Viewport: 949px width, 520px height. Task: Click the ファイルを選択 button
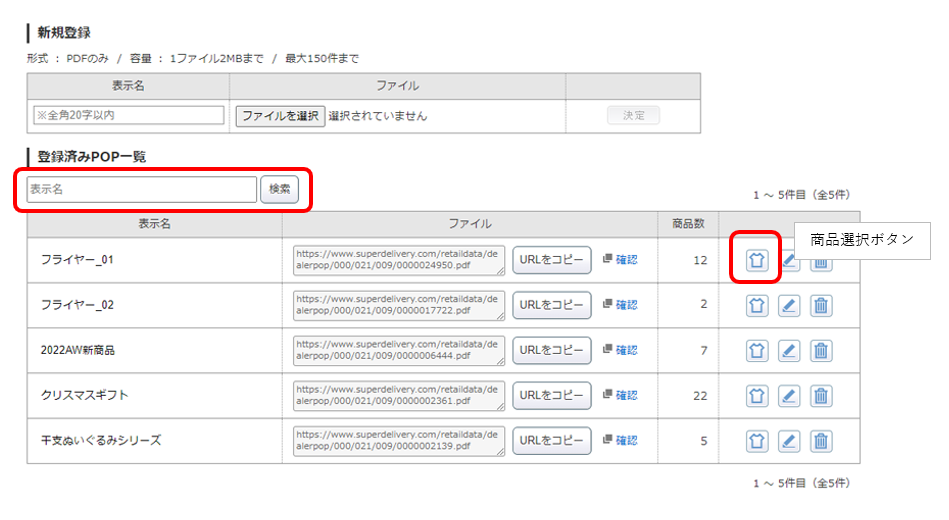tap(280, 116)
